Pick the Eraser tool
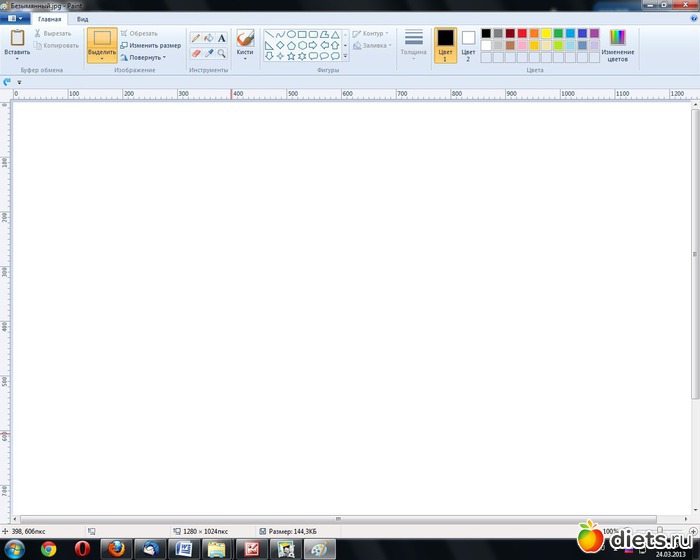Viewport: 700px width, 560px height. point(196,52)
